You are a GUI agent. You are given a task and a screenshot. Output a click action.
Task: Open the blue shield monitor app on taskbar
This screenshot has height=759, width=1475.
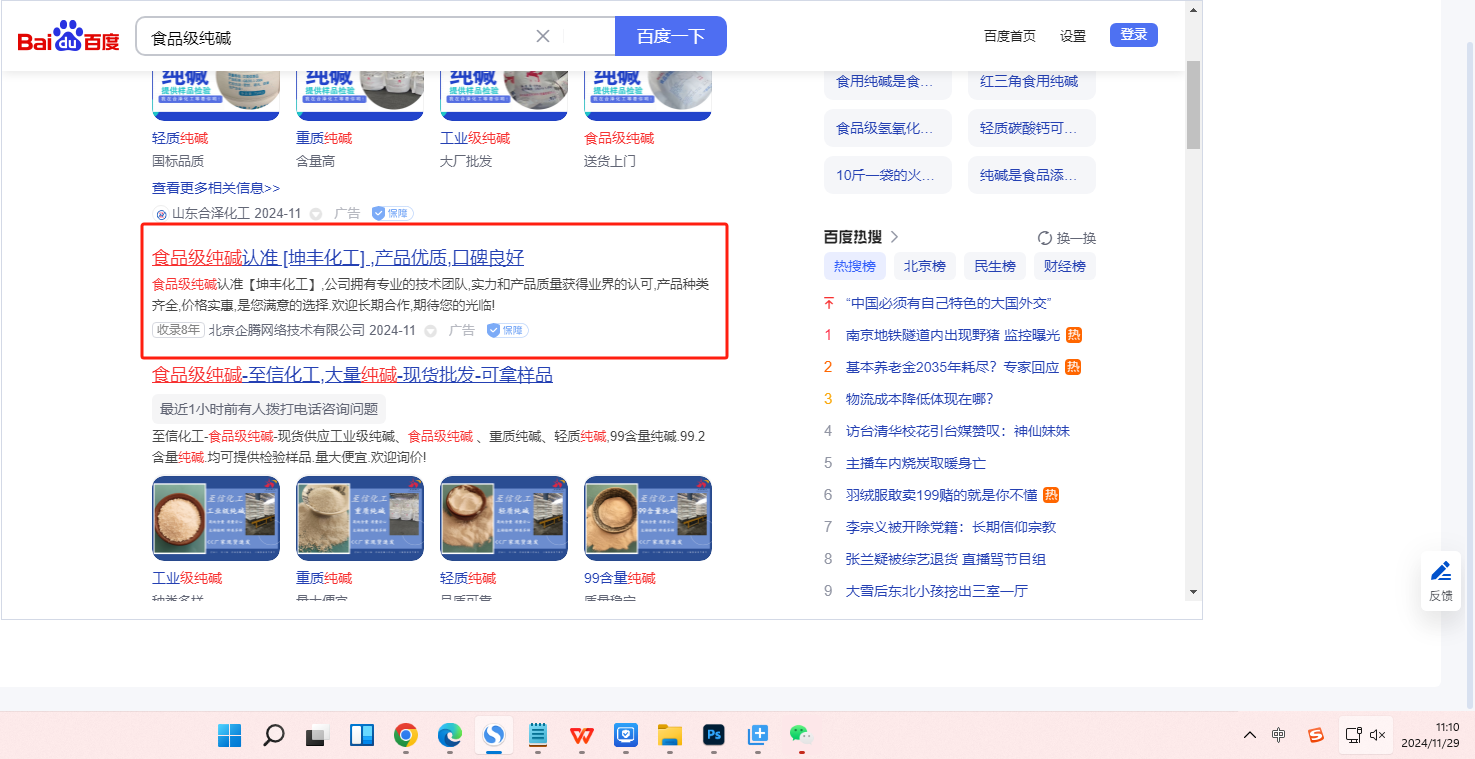(625, 736)
